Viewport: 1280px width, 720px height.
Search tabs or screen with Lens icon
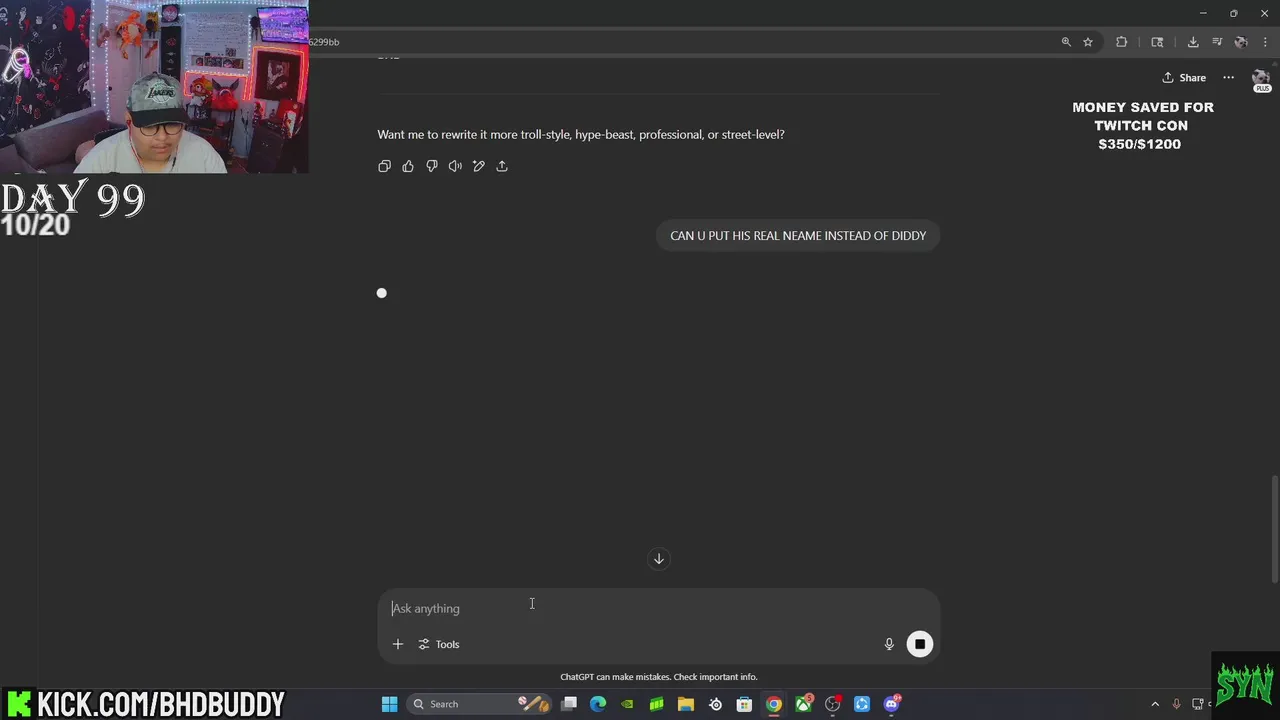1157,42
